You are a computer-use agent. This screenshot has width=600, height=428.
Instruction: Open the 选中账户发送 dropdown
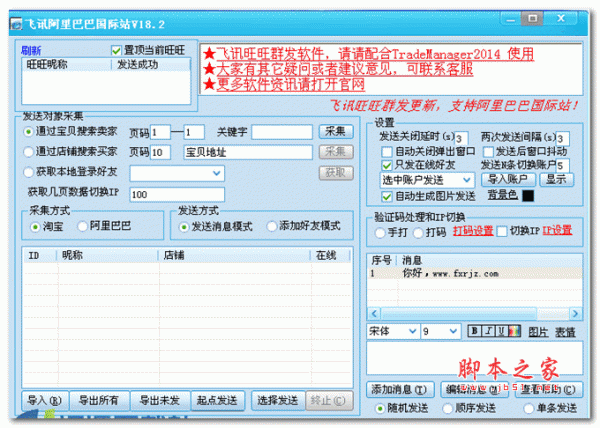467,180
